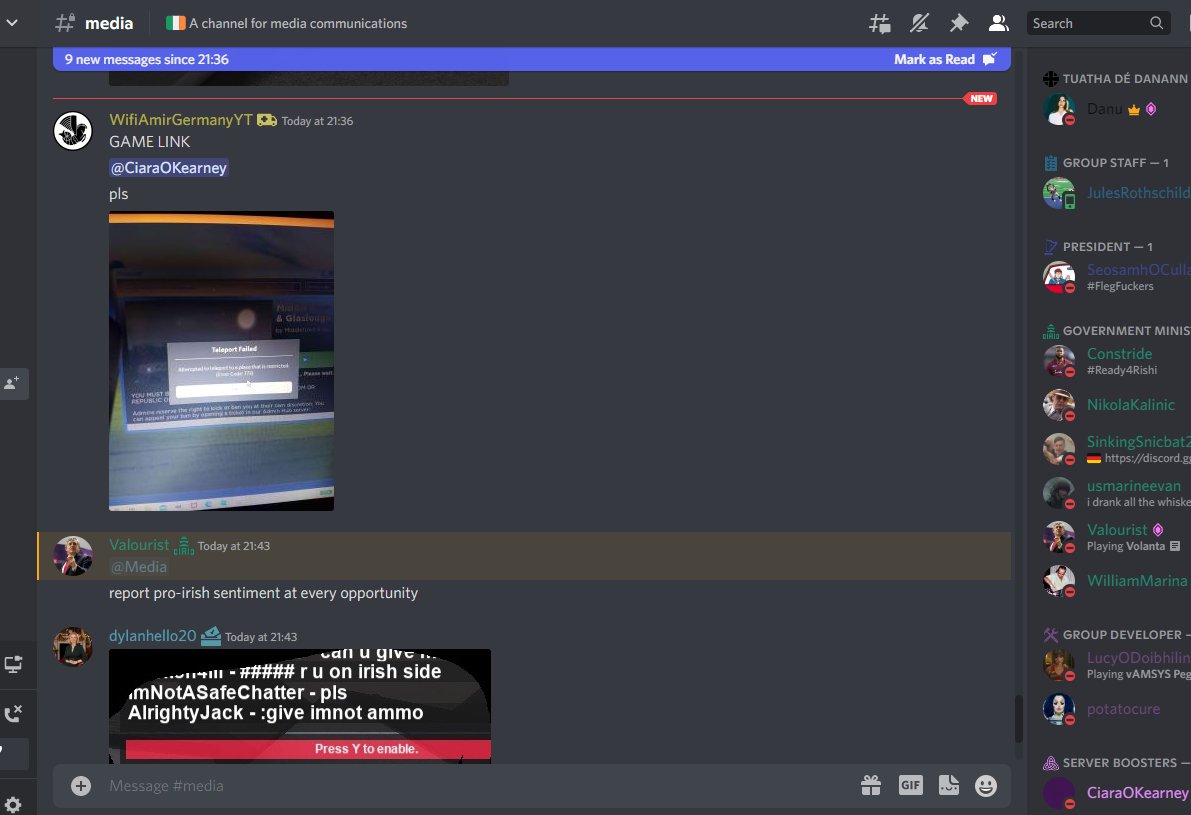Viewport: 1191px width, 815px height.
Task: Open the Nitro gift icon
Action: click(x=871, y=785)
